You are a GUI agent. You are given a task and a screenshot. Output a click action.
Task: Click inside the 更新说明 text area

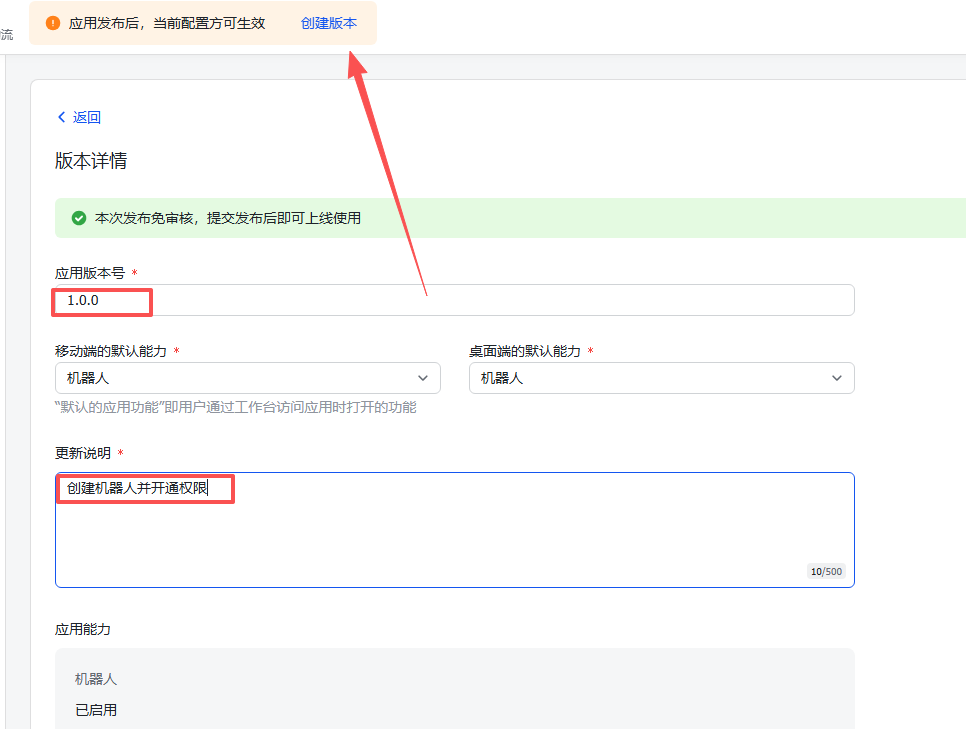click(x=455, y=530)
